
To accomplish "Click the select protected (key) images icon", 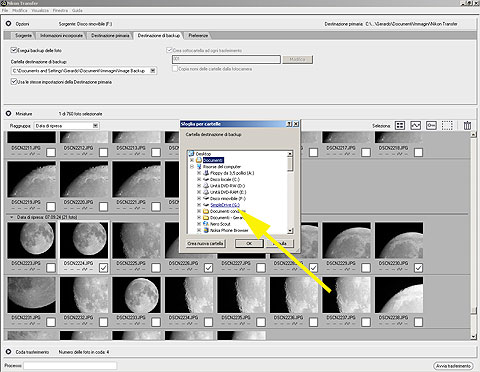I will click(x=431, y=126).
